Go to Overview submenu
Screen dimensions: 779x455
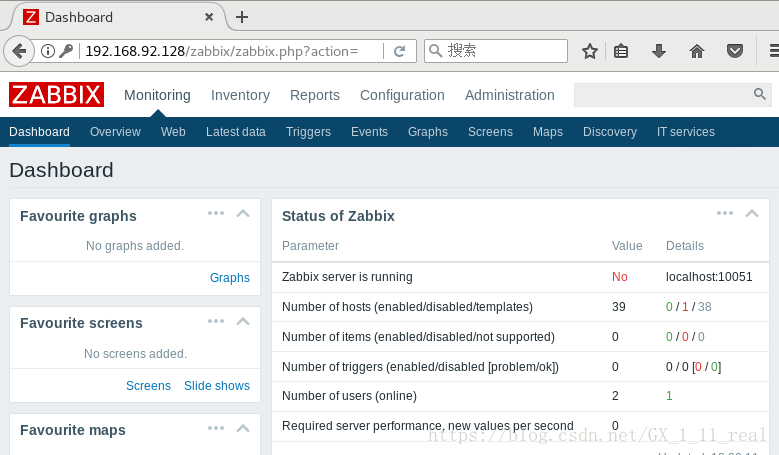(x=115, y=132)
